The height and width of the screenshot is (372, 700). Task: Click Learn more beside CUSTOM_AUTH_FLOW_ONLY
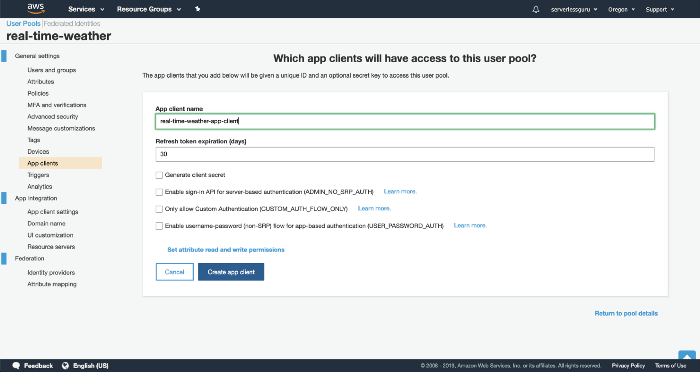pyautogui.click(x=375, y=209)
